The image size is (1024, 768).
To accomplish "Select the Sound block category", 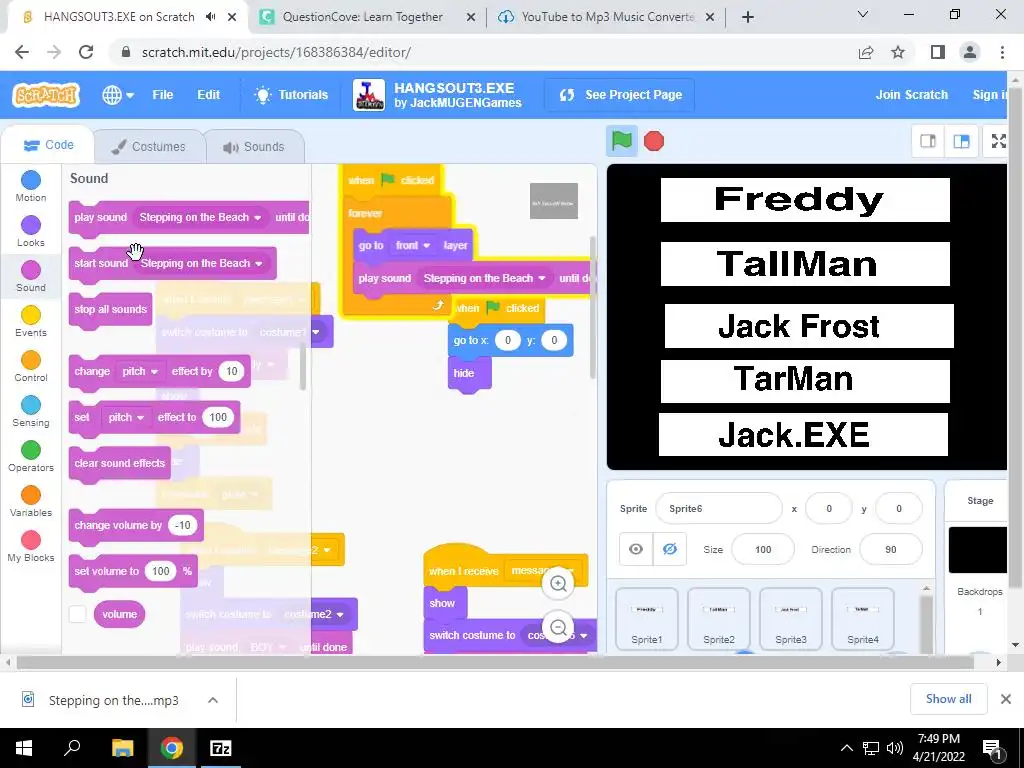I will [x=31, y=277].
